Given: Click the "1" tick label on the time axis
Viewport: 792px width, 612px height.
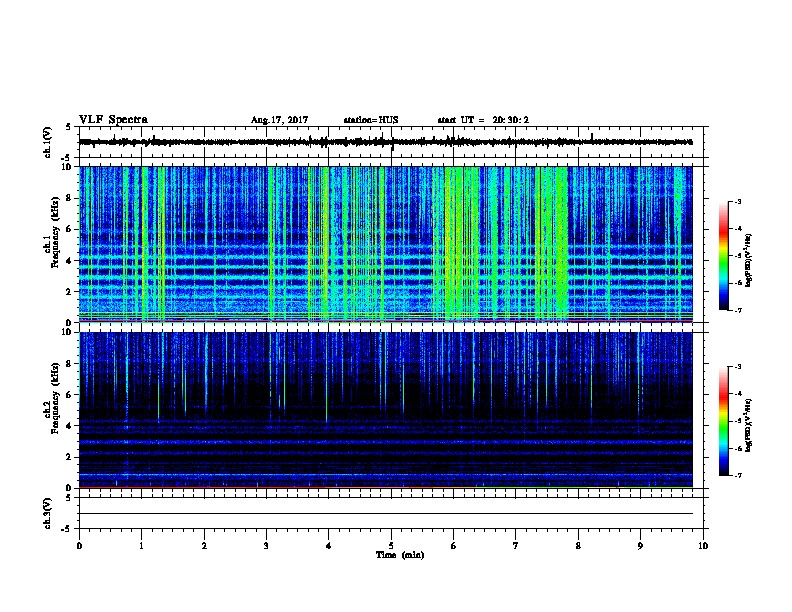Looking at the screenshot, I should tap(141, 546).
